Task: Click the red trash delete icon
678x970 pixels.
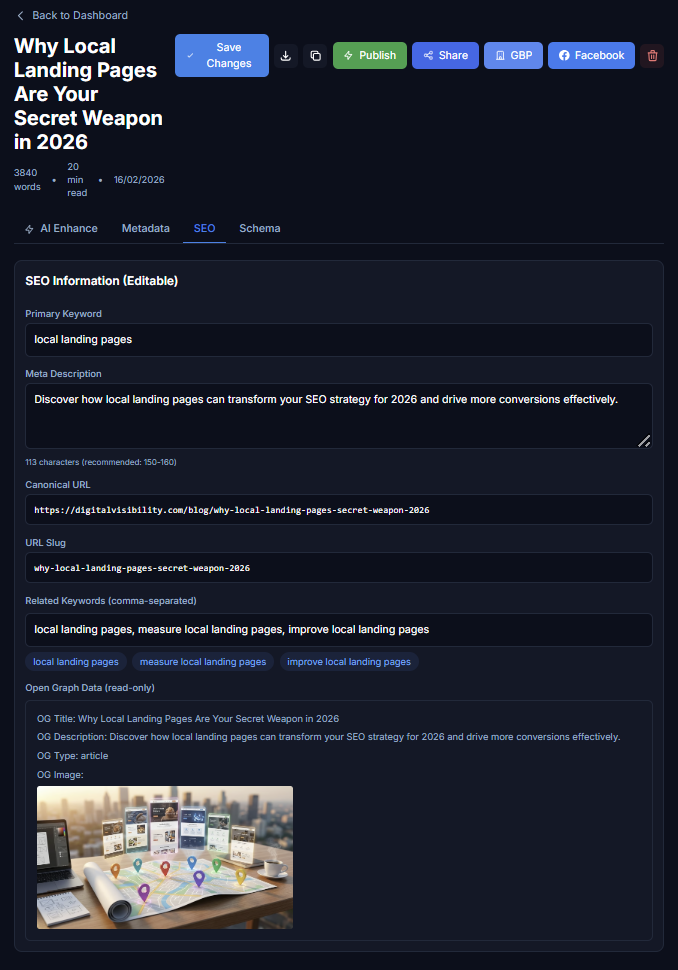Action: (x=652, y=56)
